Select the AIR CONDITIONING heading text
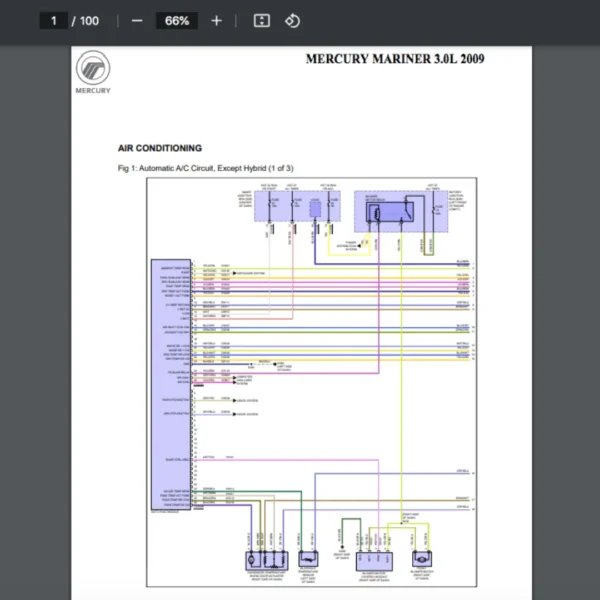This screenshot has width=600, height=600. (159, 148)
